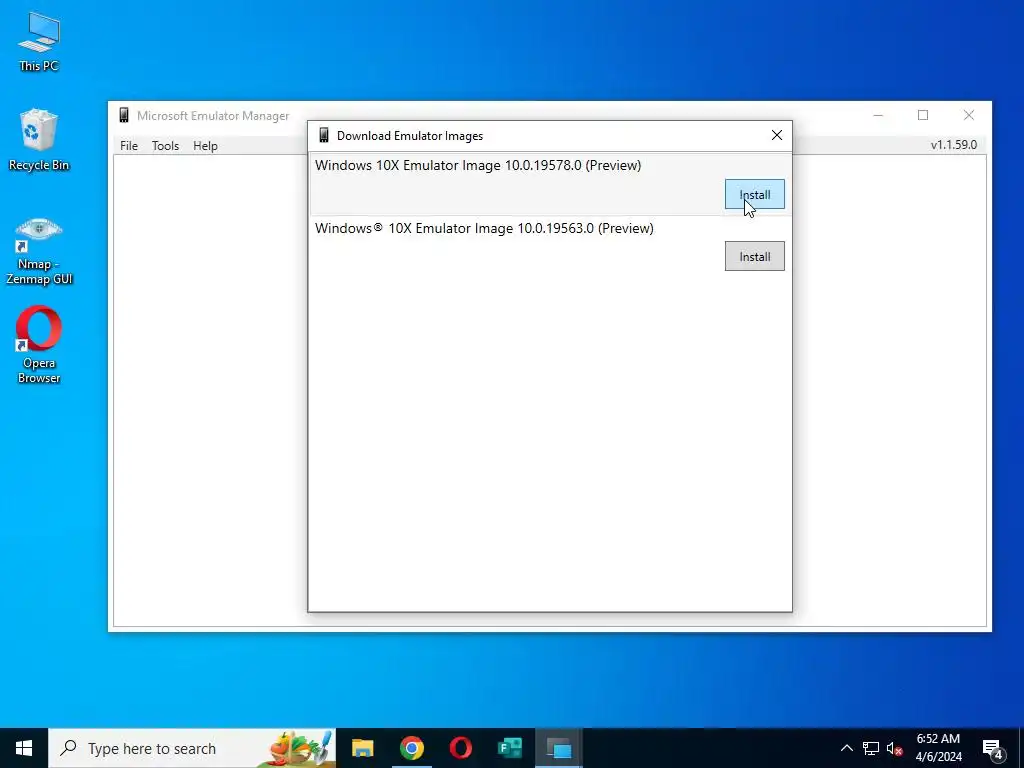The width and height of the screenshot is (1024, 768).
Task: Select the 10.0.19578.0 emulator image text
Action: [478, 165]
